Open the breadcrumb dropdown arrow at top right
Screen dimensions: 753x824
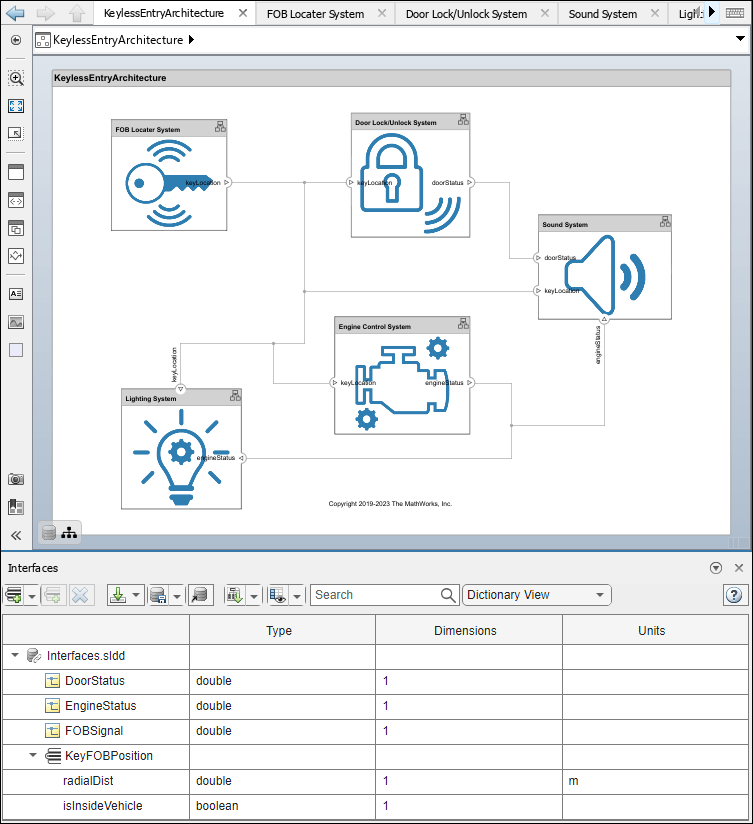[740, 38]
